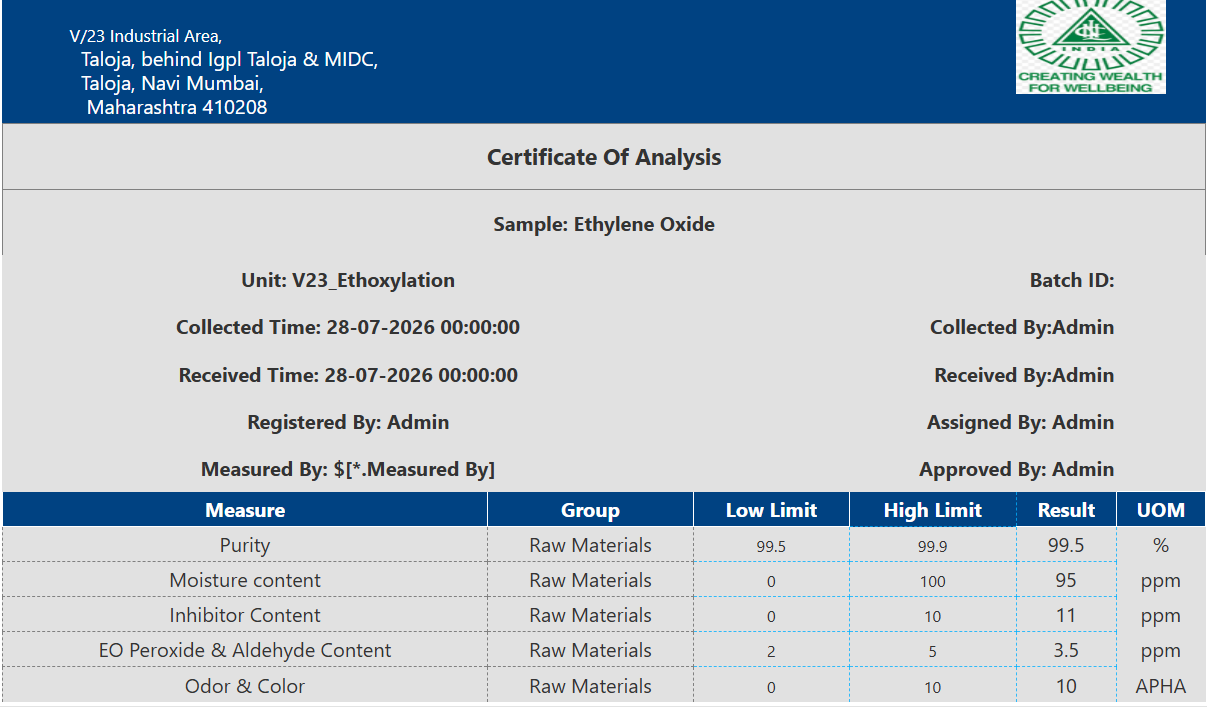This screenshot has width=1207, height=707.
Task: Click the APHA unit cell
Action: [x=1161, y=686]
